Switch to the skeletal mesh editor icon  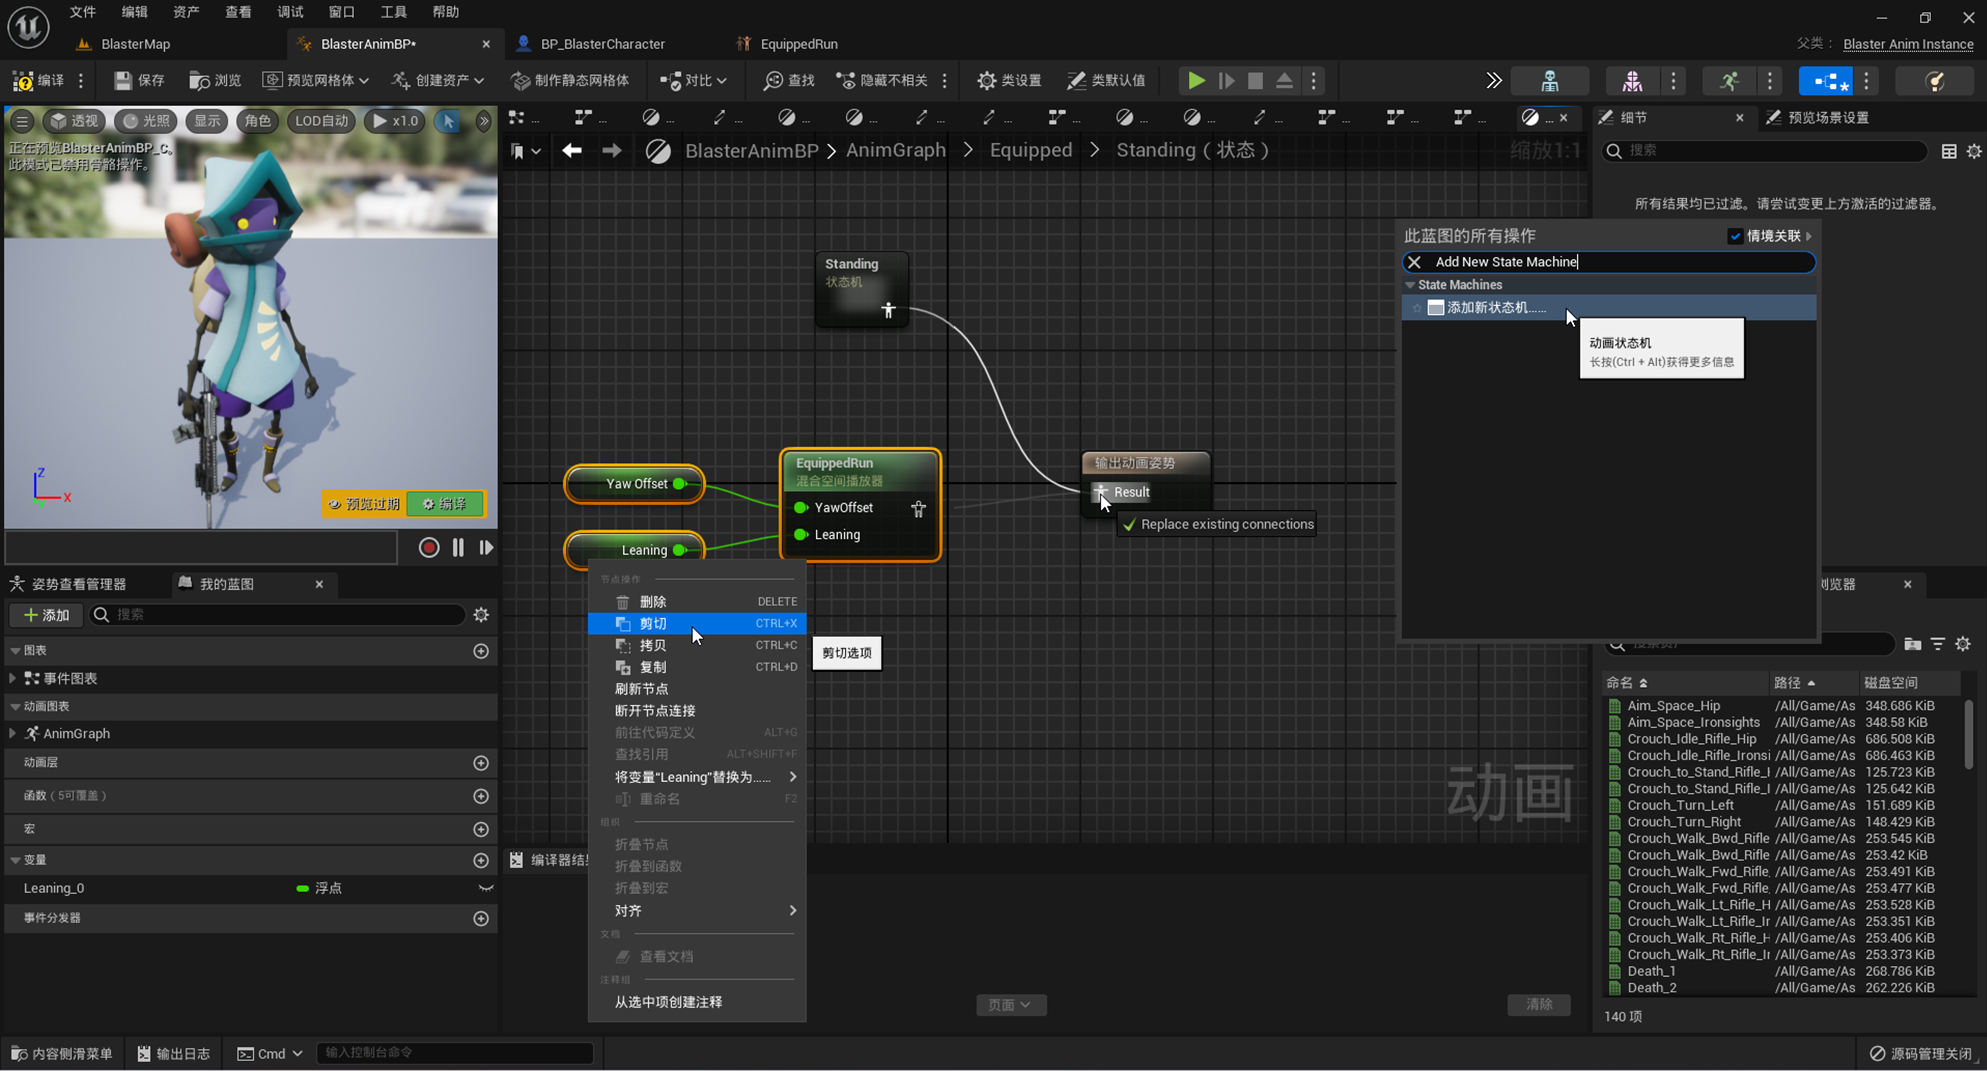(x=1632, y=80)
